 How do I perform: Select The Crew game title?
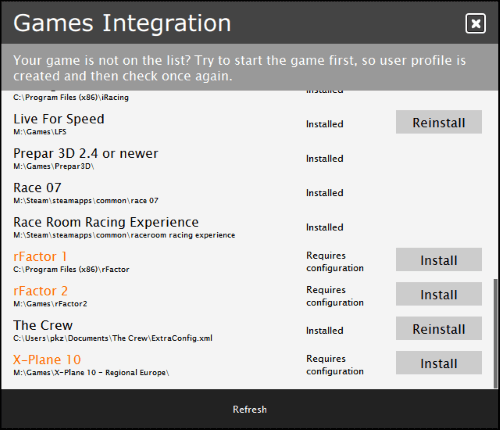click(x=43, y=325)
